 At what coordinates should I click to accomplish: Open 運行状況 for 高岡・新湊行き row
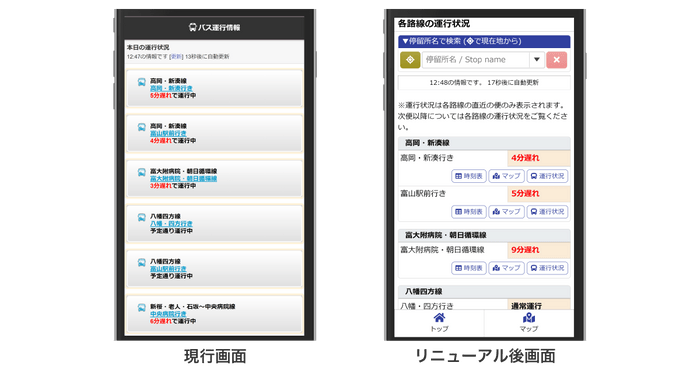coord(547,176)
